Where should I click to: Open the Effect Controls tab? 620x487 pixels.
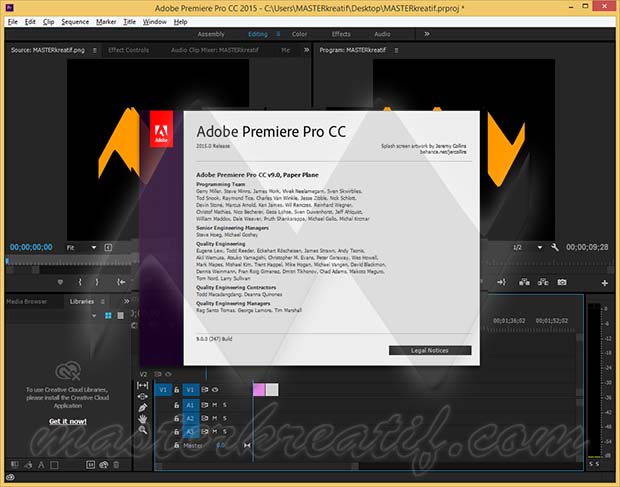[x=129, y=50]
